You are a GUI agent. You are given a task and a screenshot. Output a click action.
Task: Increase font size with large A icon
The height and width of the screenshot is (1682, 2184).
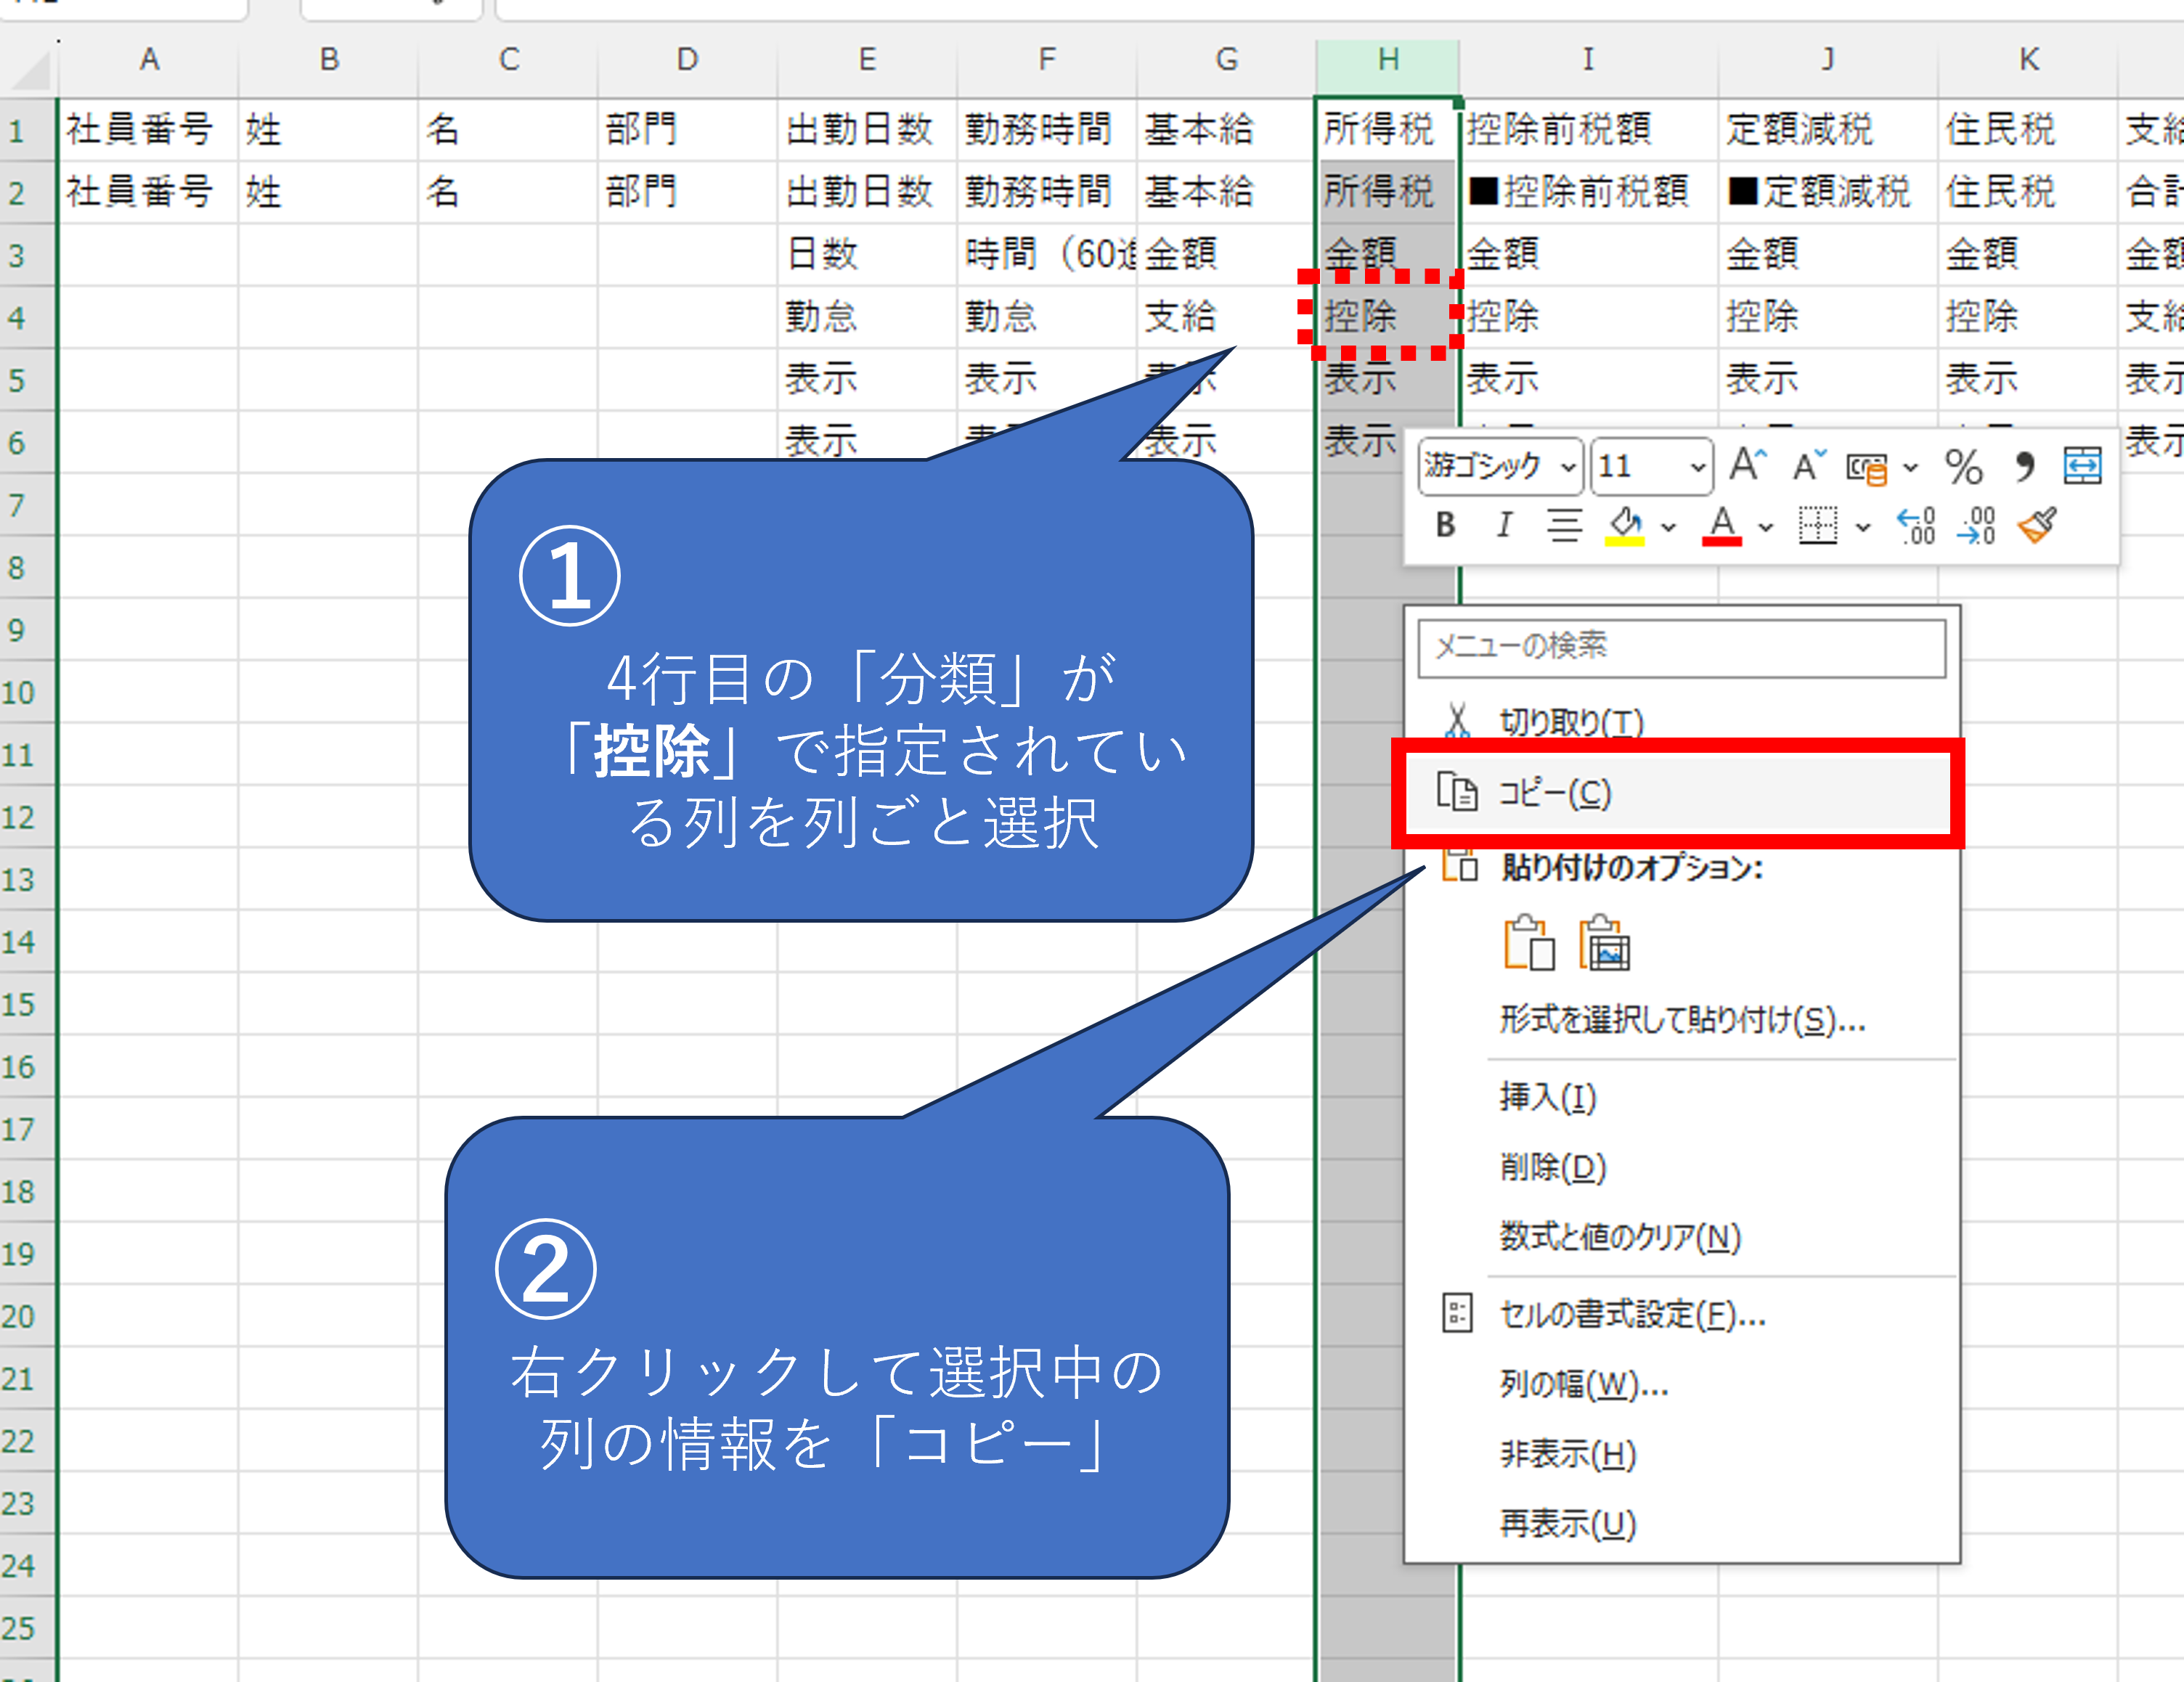coord(1748,465)
